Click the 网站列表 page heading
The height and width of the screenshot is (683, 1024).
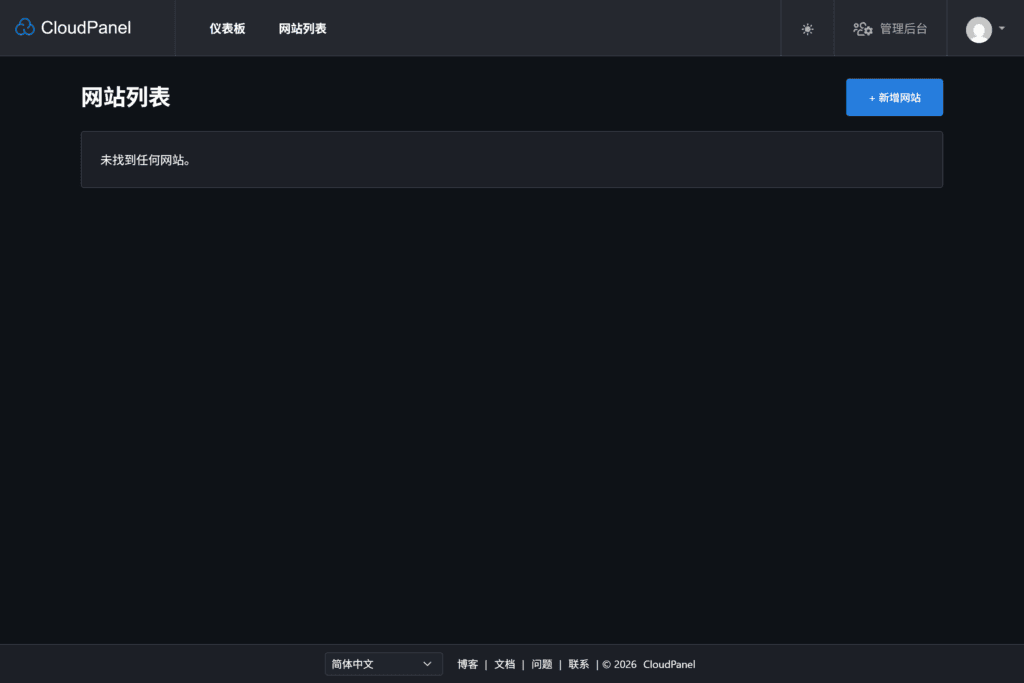pos(125,97)
